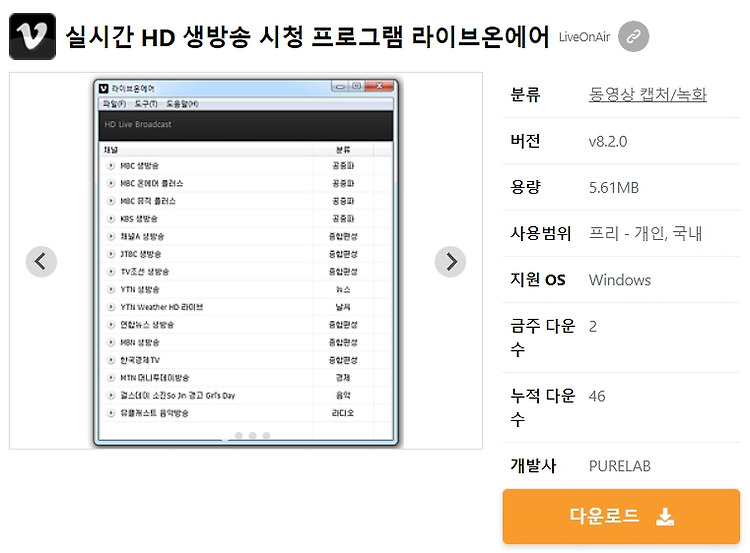This screenshot has height=553, width=750.
Task: Click the play icon beside MBC 뮤직 플러스
Action: [111, 201]
